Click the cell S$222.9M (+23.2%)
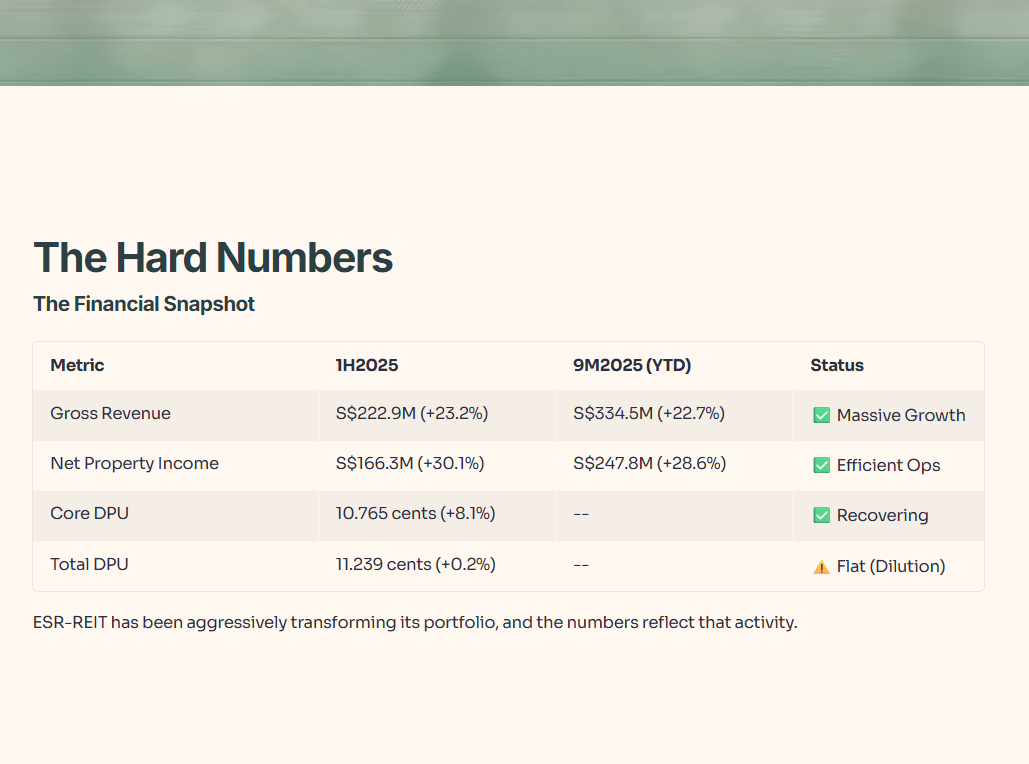 [412, 414]
